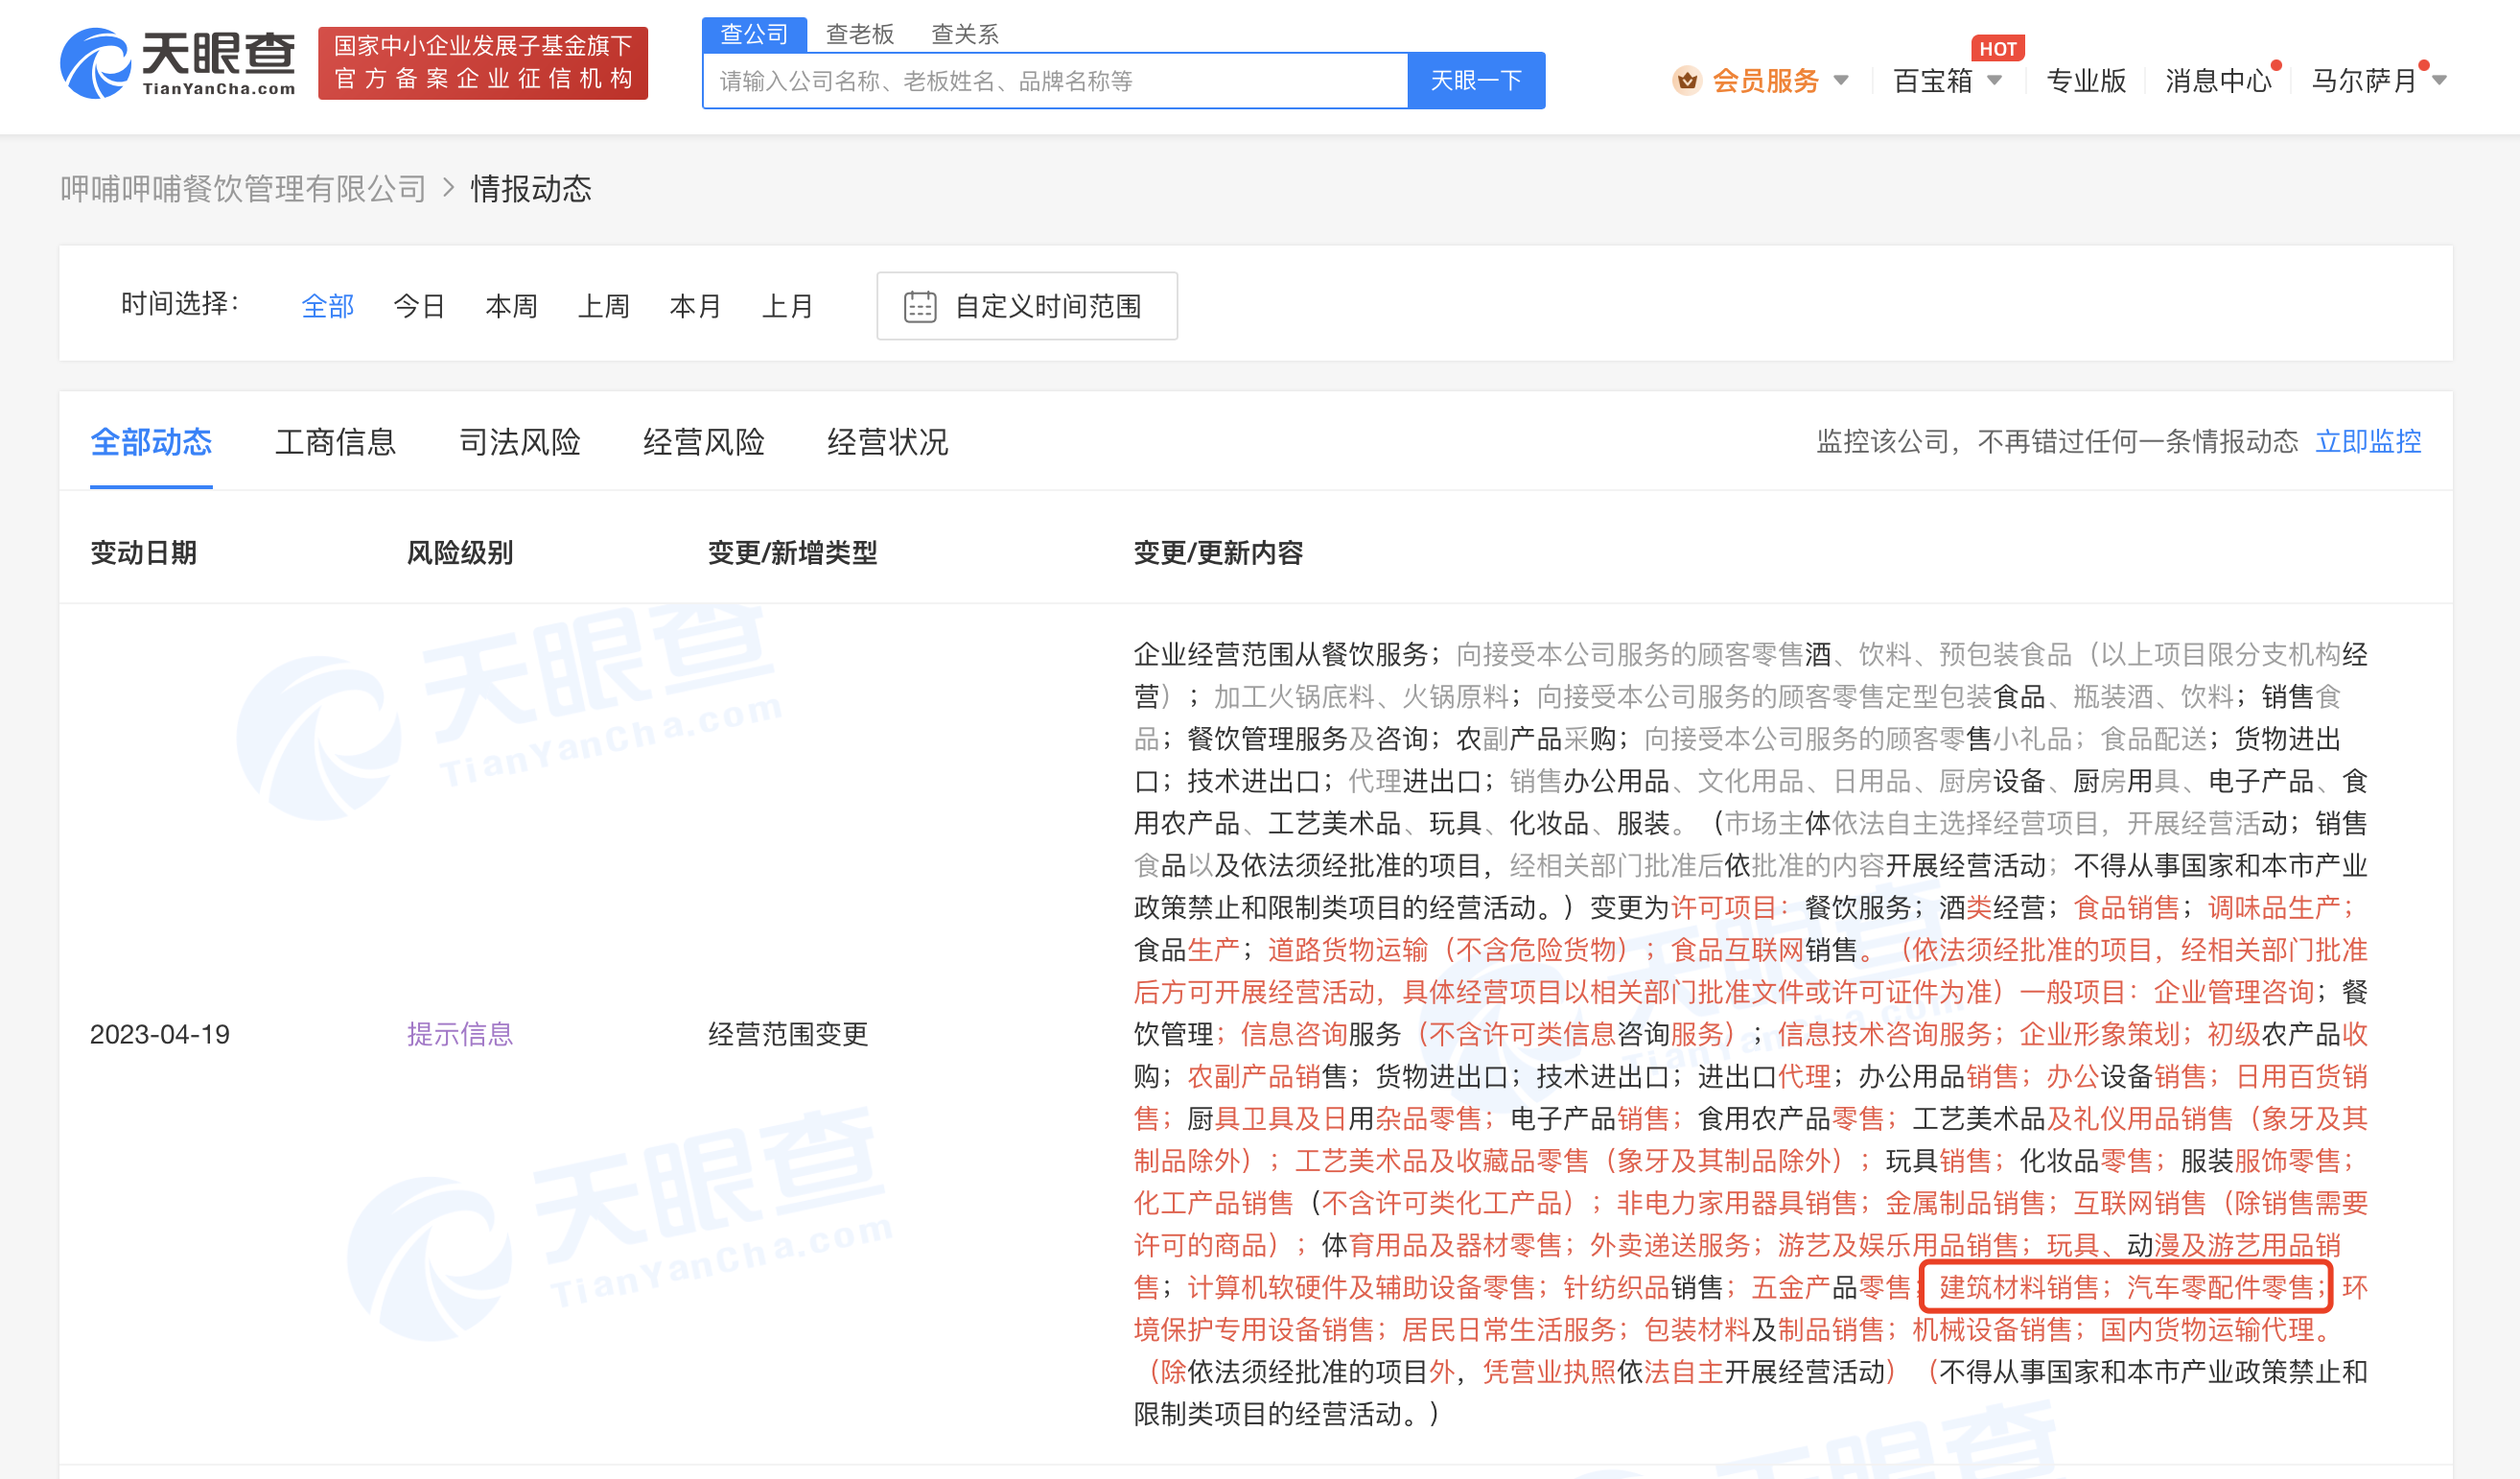Filter time by 本周
This screenshot has width=2520, height=1479.
[511, 306]
